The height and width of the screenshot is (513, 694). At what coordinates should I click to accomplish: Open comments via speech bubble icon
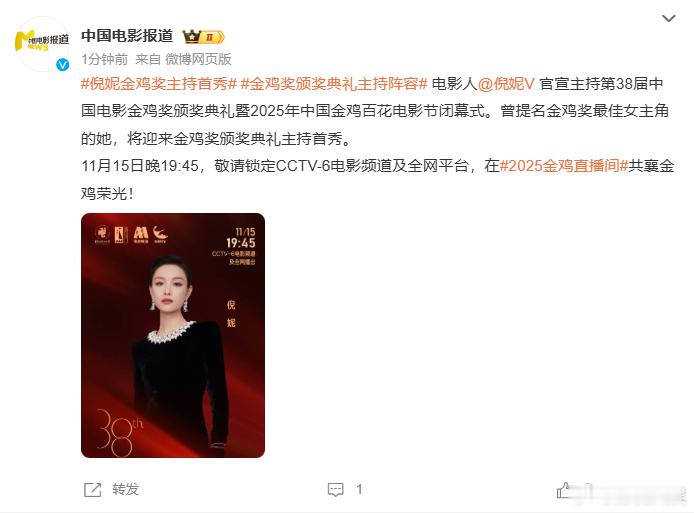pos(335,490)
